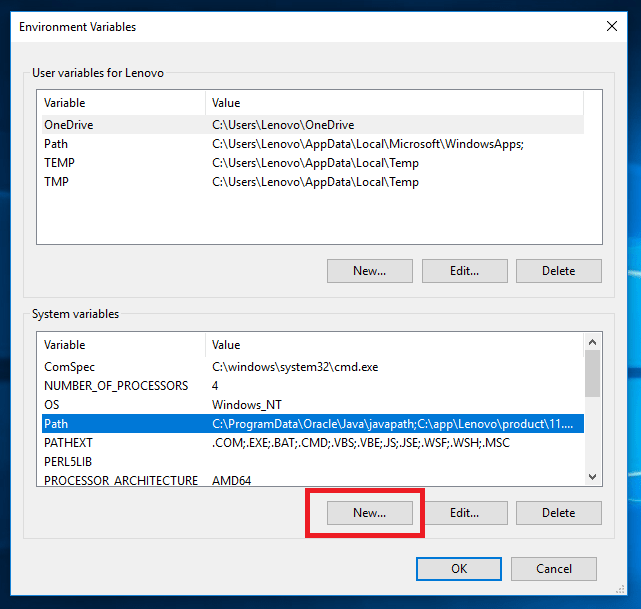
Task: Click Delete under User variables
Action: [x=558, y=271]
